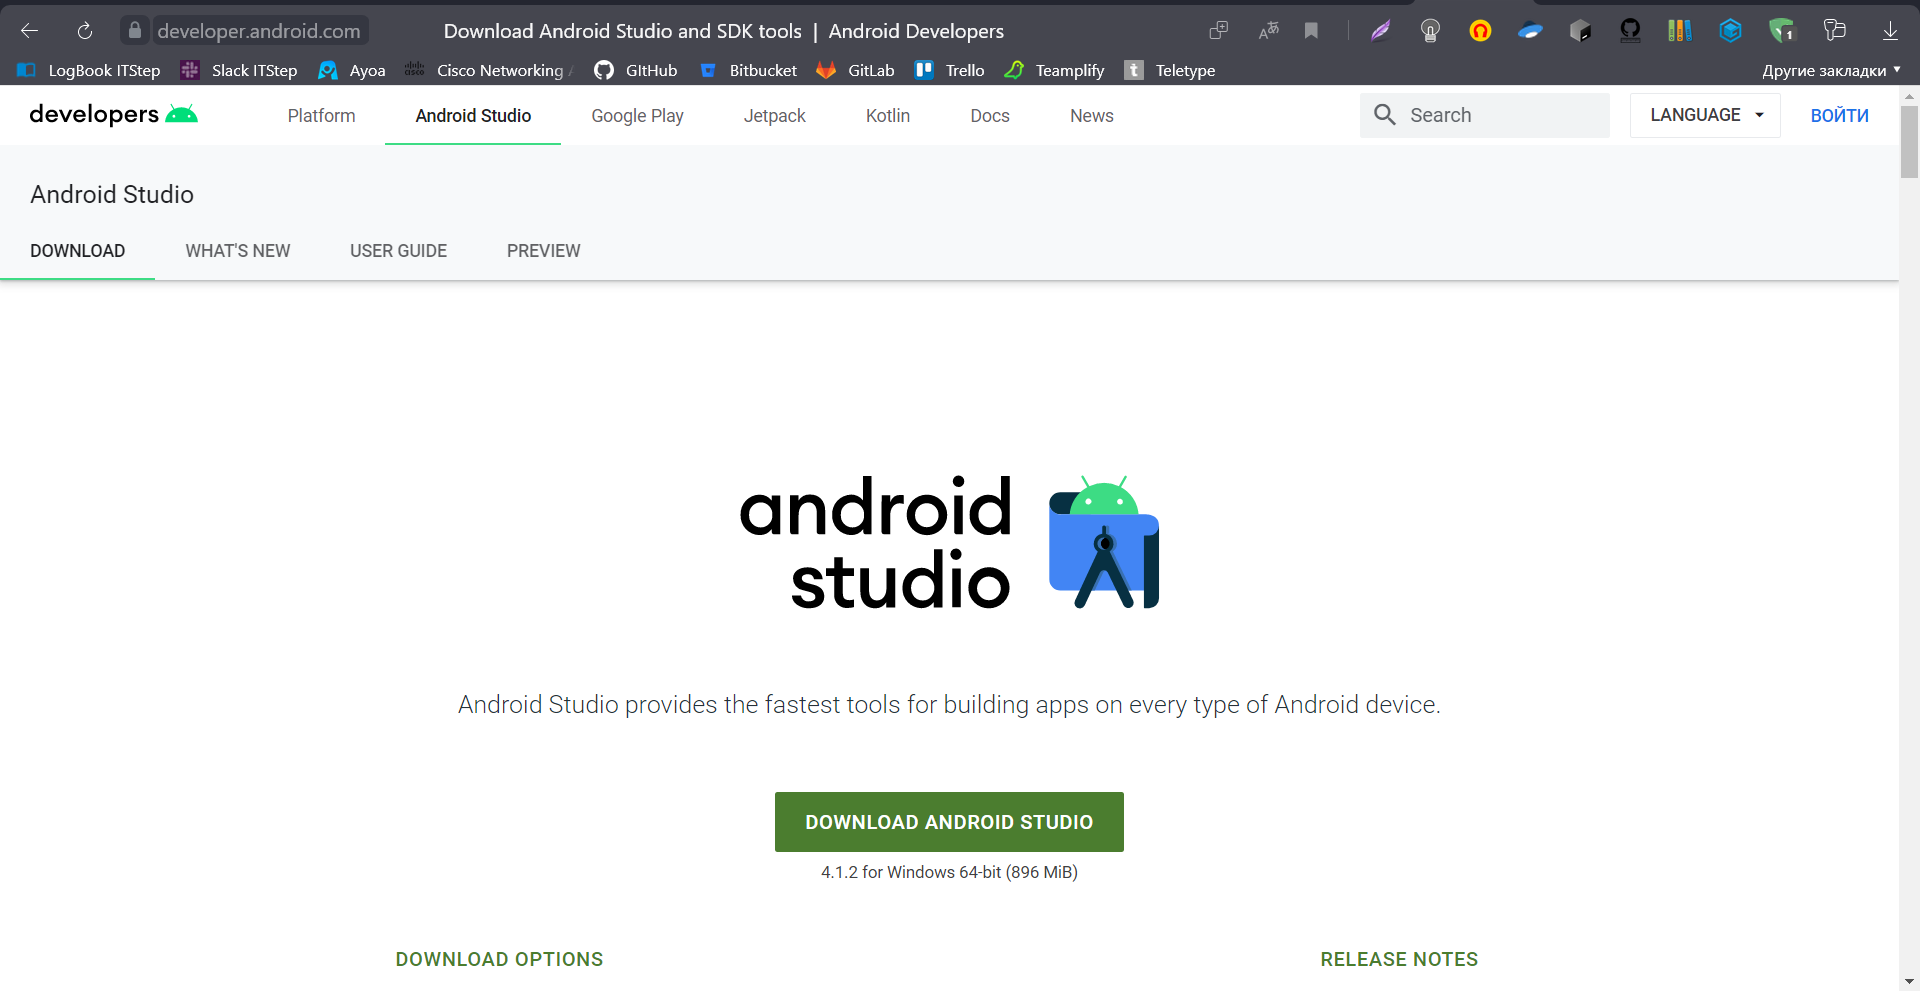1920x991 pixels.
Task: Click the developer.android.com address field
Action: coord(259,31)
